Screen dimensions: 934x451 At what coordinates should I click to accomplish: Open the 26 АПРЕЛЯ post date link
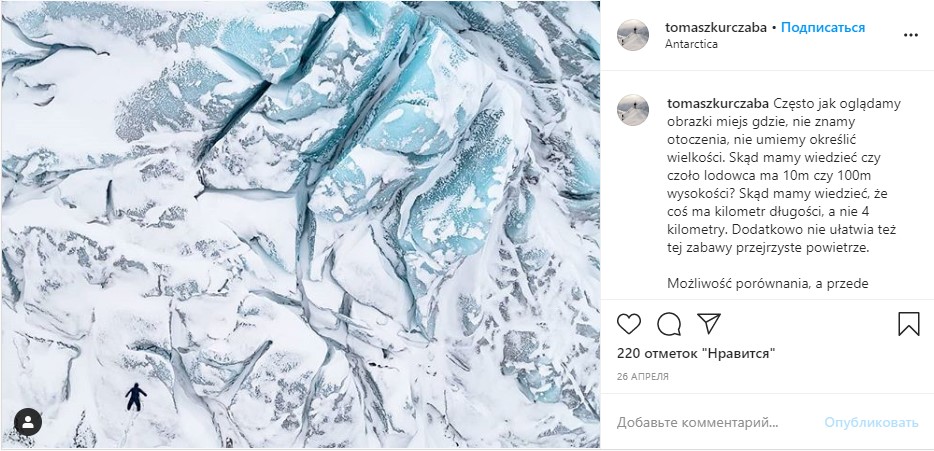click(x=642, y=377)
